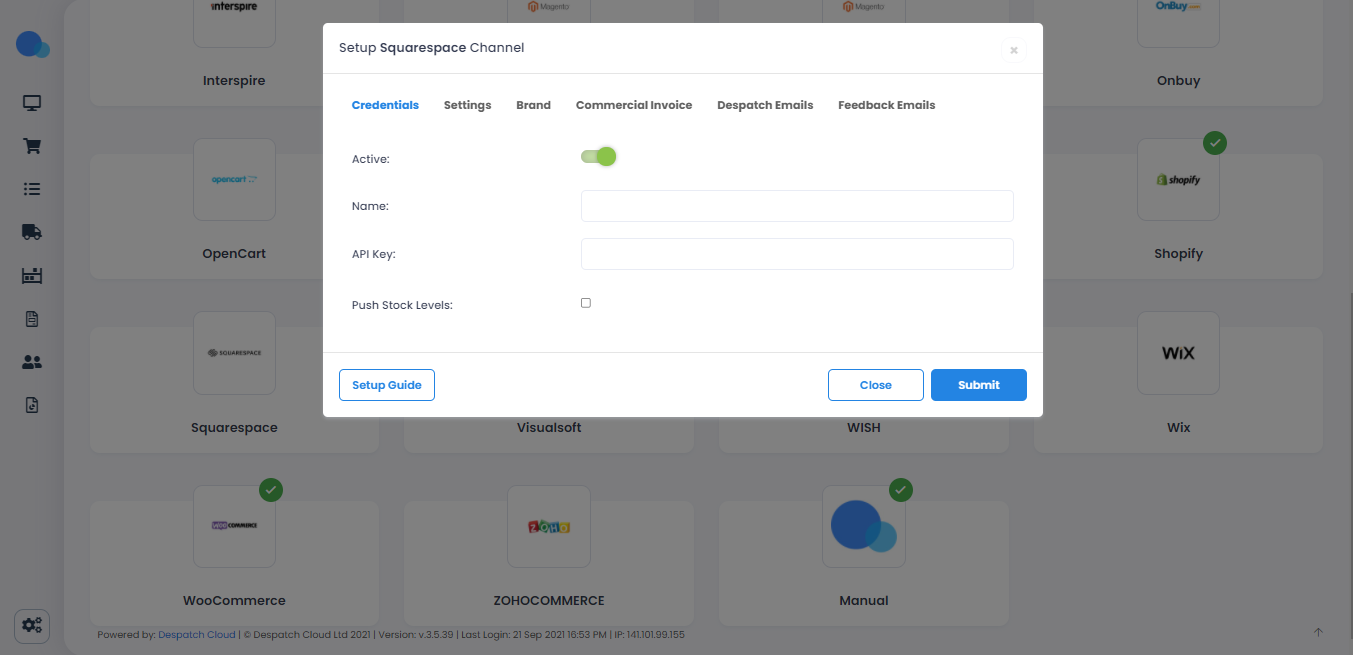Focus the Name input field
The image size is (1353, 655).
pos(797,206)
